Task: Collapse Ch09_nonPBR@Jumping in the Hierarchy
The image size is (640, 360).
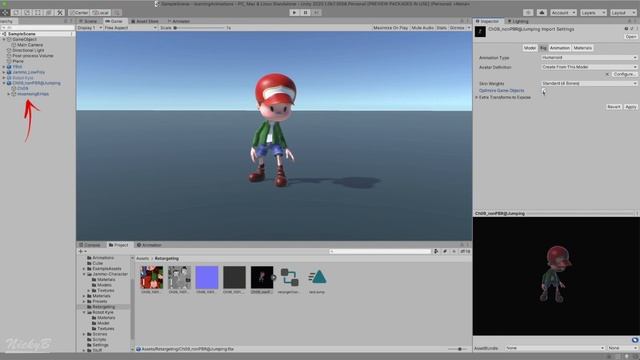Action: (x=4, y=83)
